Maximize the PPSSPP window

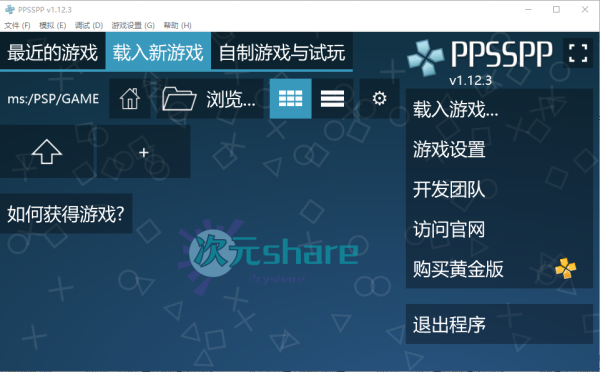556,10
